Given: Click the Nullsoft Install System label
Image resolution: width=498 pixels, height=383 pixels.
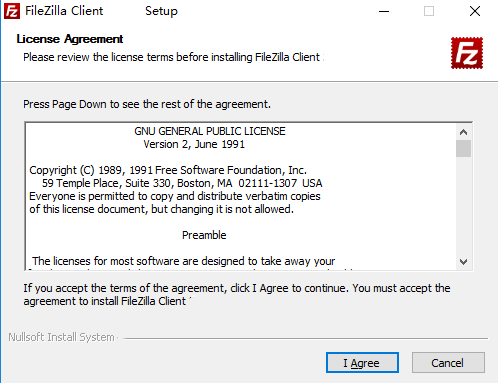Looking at the screenshot, I should (x=61, y=337).
